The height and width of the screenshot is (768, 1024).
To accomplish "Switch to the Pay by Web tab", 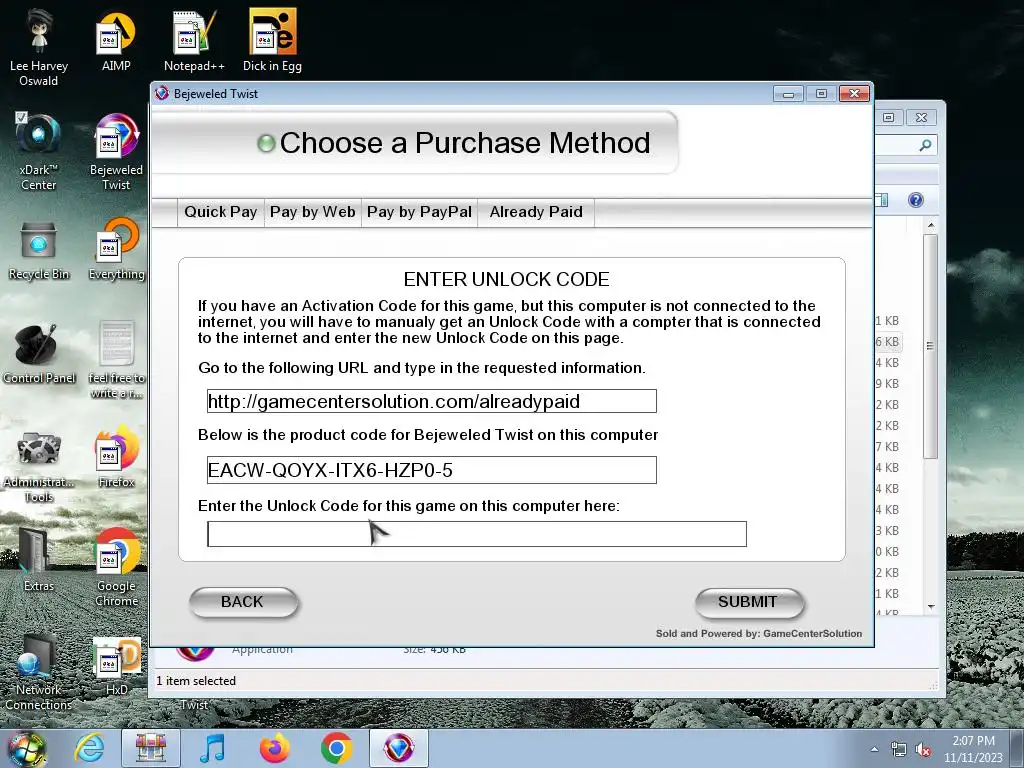I will (313, 212).
